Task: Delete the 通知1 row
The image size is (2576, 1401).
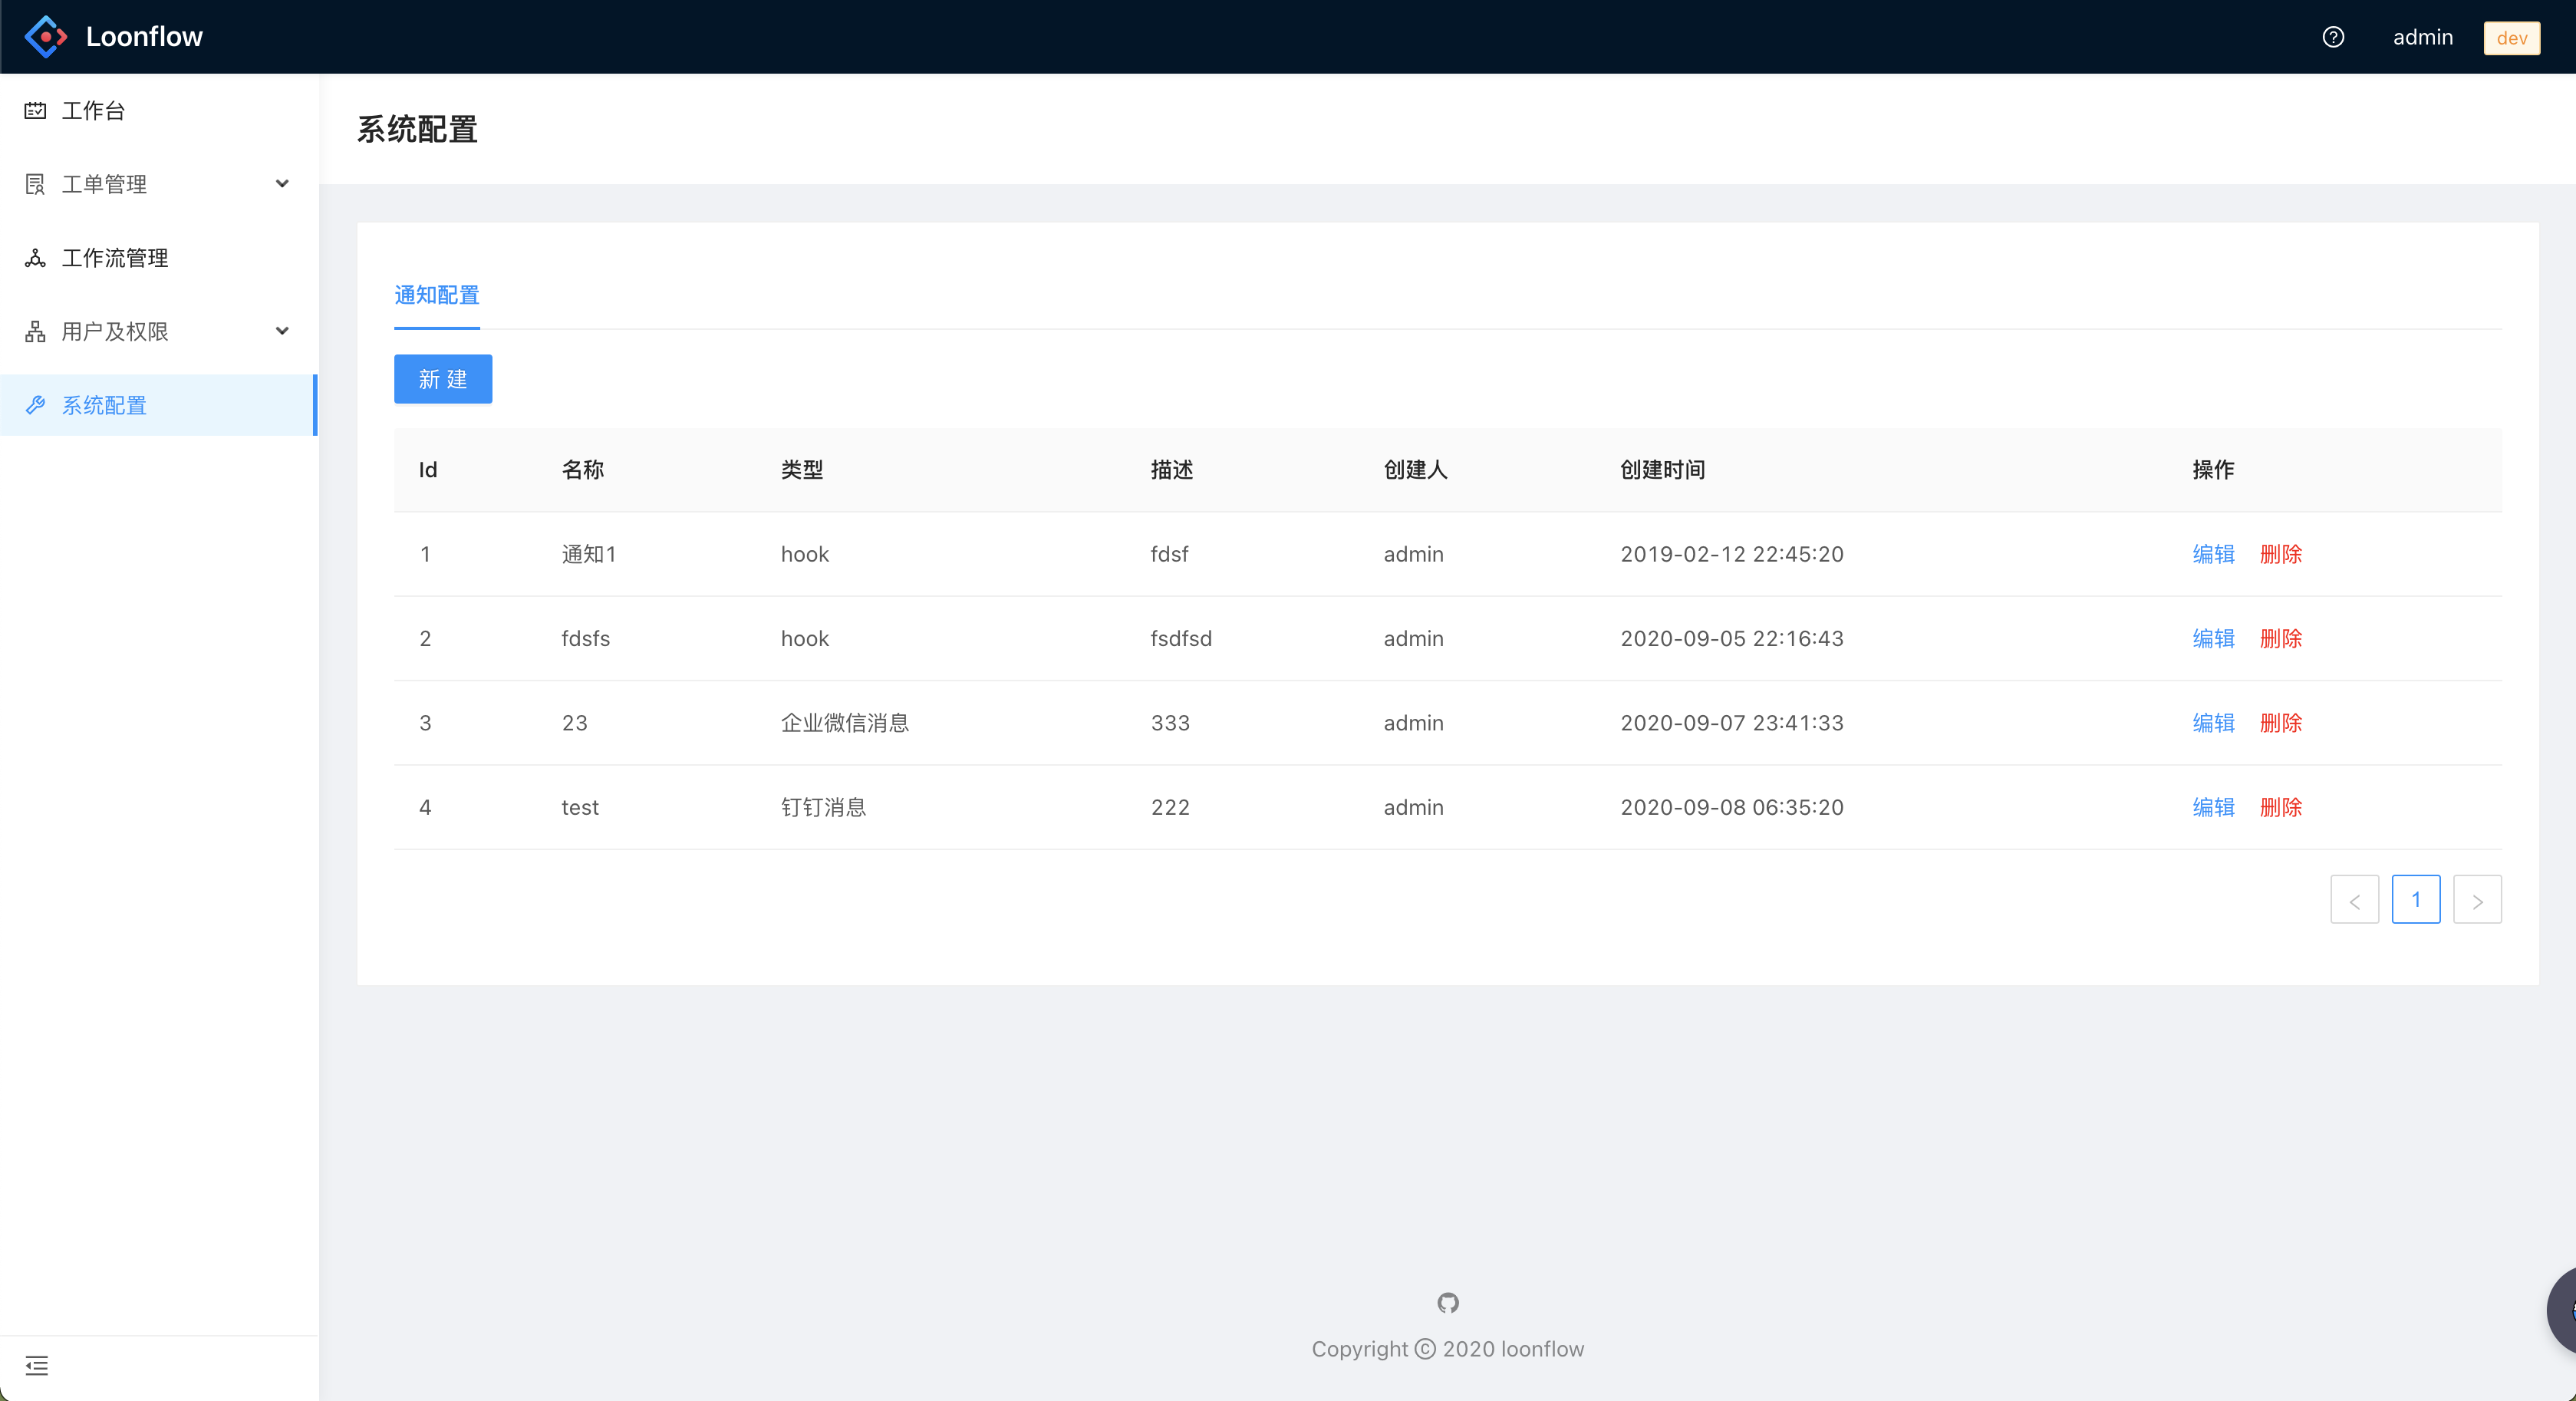Action: pyautogui.click(x=2281, y=554)
